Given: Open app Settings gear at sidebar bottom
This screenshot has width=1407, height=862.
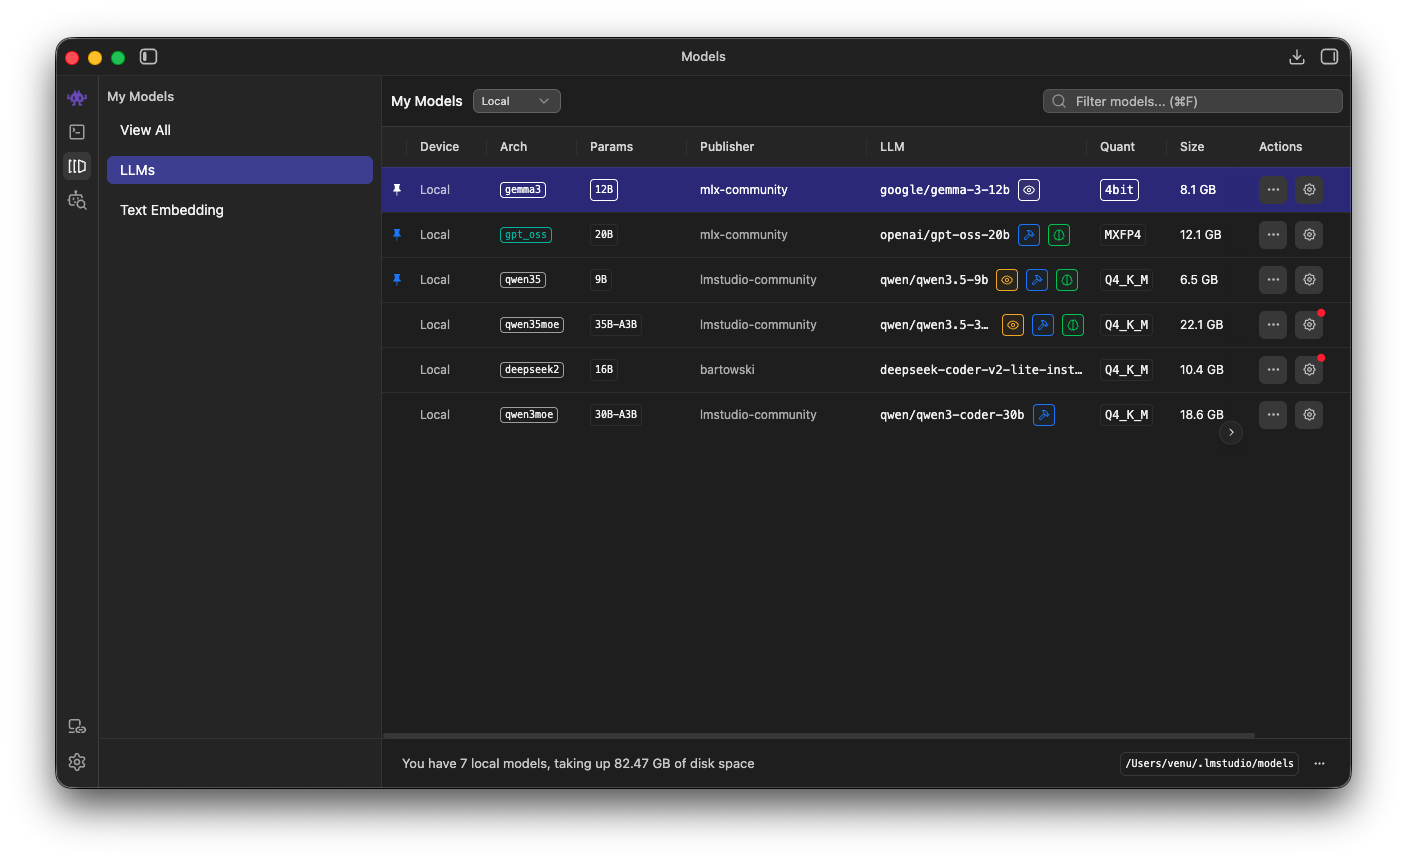Looking at the screenshot, I should pos(77,762).
